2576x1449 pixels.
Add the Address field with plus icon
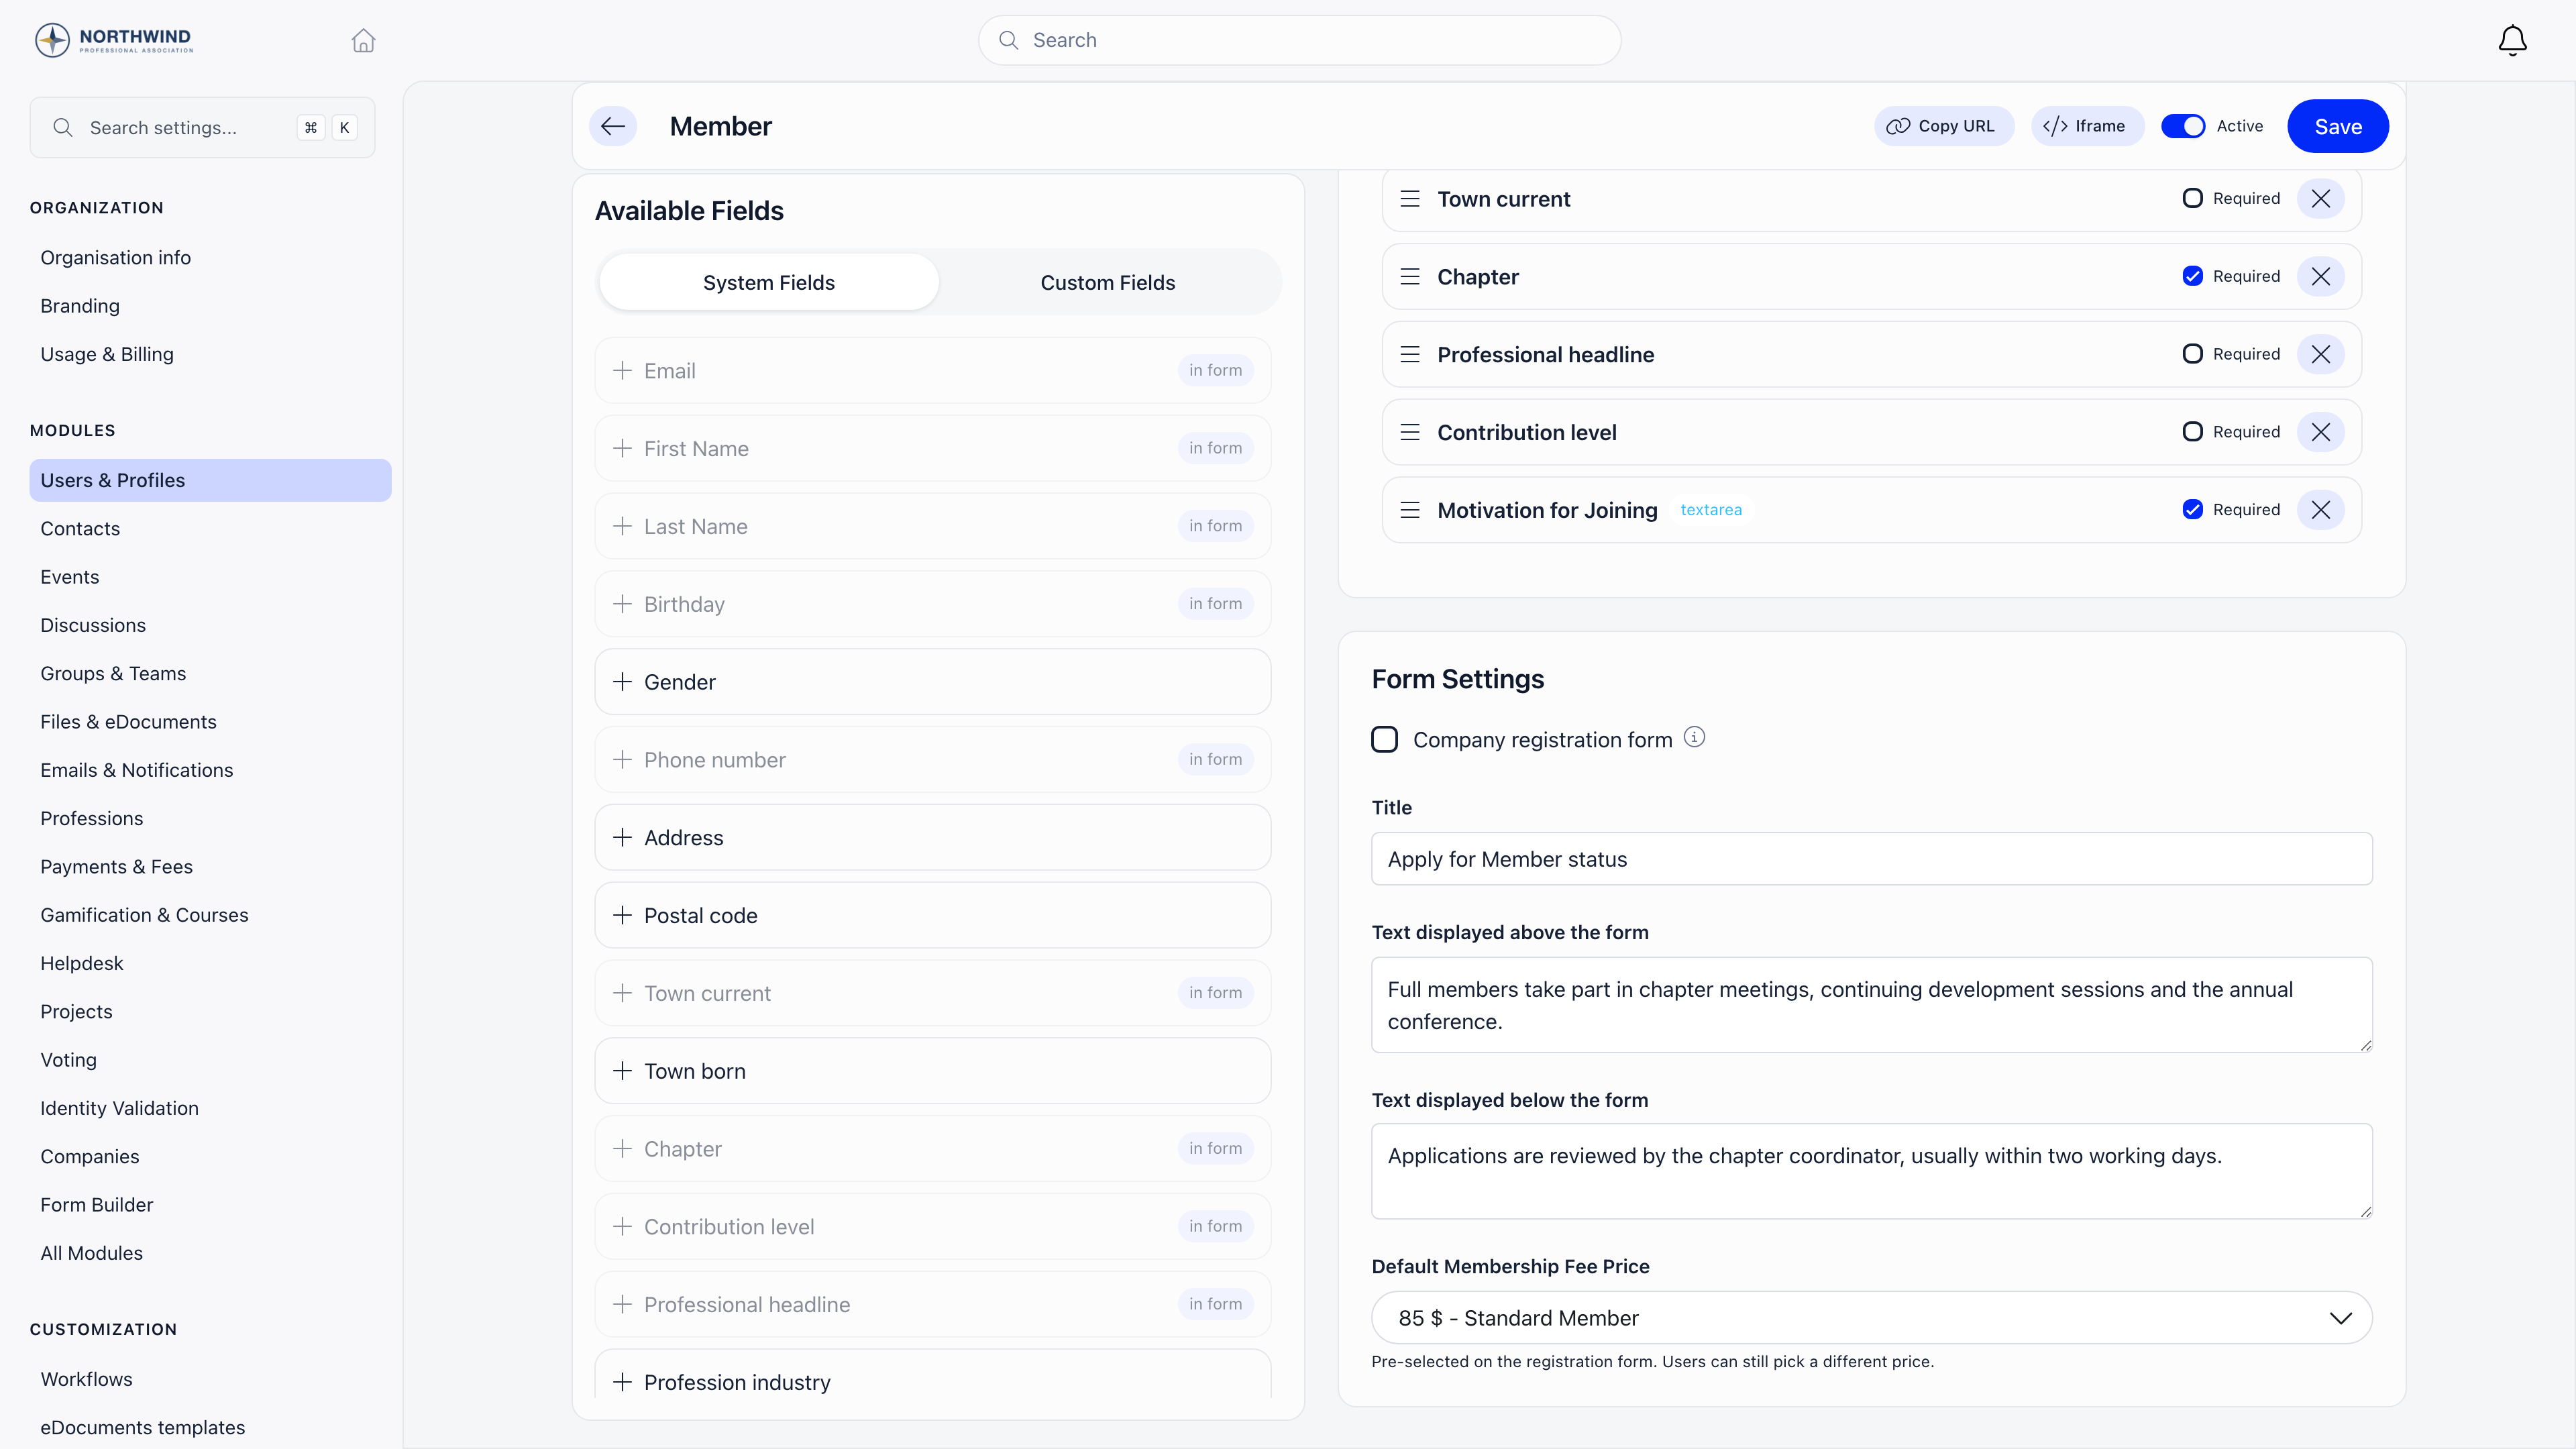(x=622, y=838)
